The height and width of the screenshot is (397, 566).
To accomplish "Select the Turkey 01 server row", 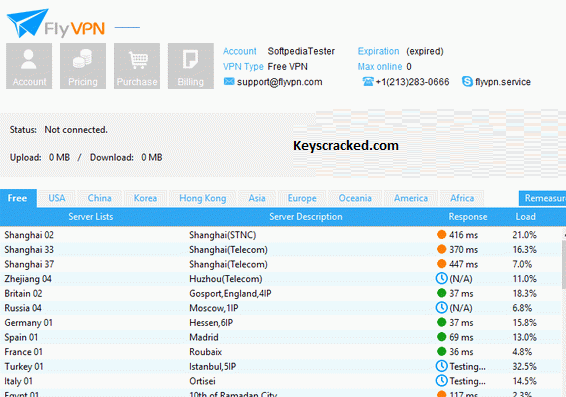I will pyautogui.click(x=281, y=366).
